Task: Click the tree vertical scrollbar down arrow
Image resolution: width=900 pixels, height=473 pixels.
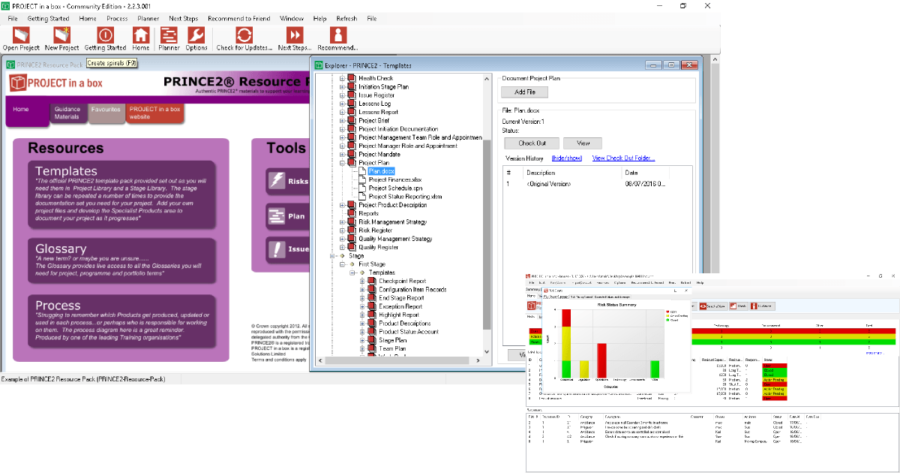Action: pos(487,351)
